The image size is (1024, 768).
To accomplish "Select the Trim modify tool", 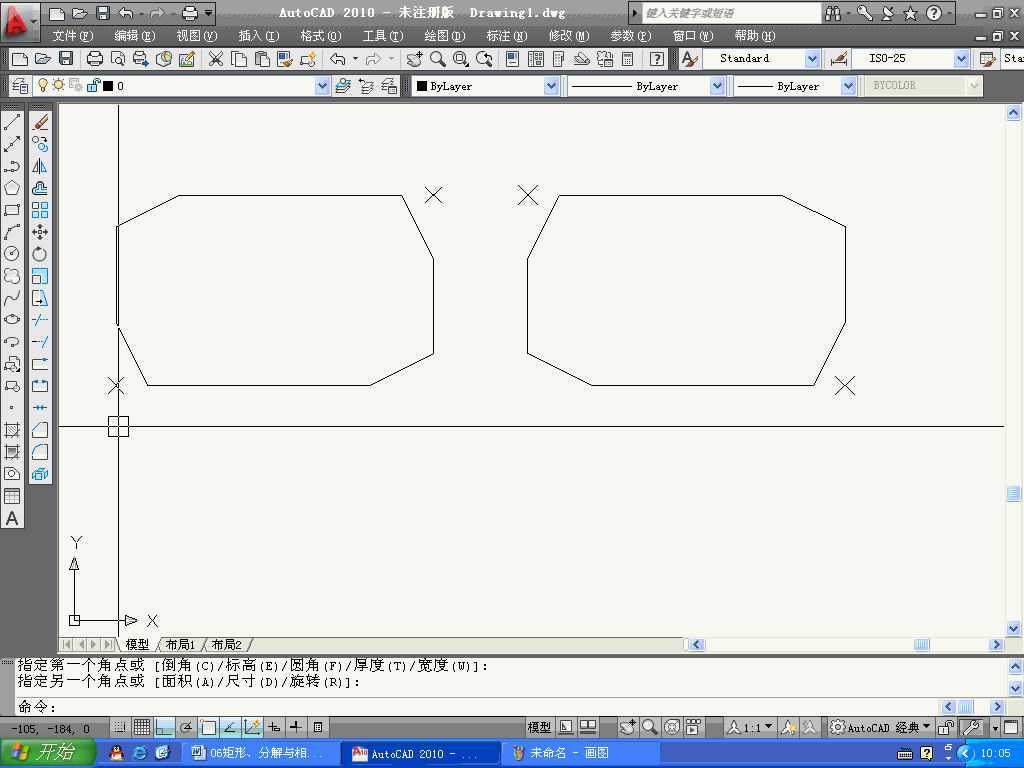I will (x=40, y=320).
